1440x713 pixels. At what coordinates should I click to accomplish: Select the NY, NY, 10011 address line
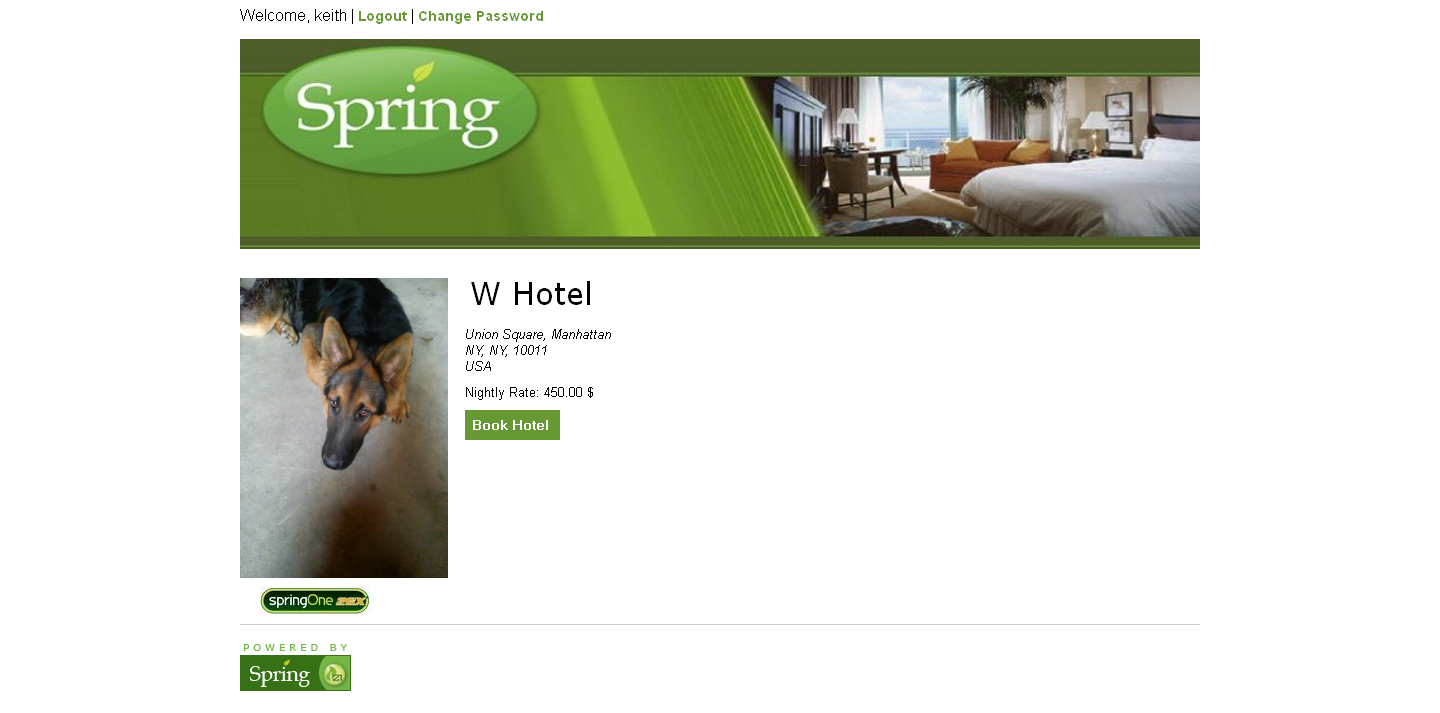[506, 351]
